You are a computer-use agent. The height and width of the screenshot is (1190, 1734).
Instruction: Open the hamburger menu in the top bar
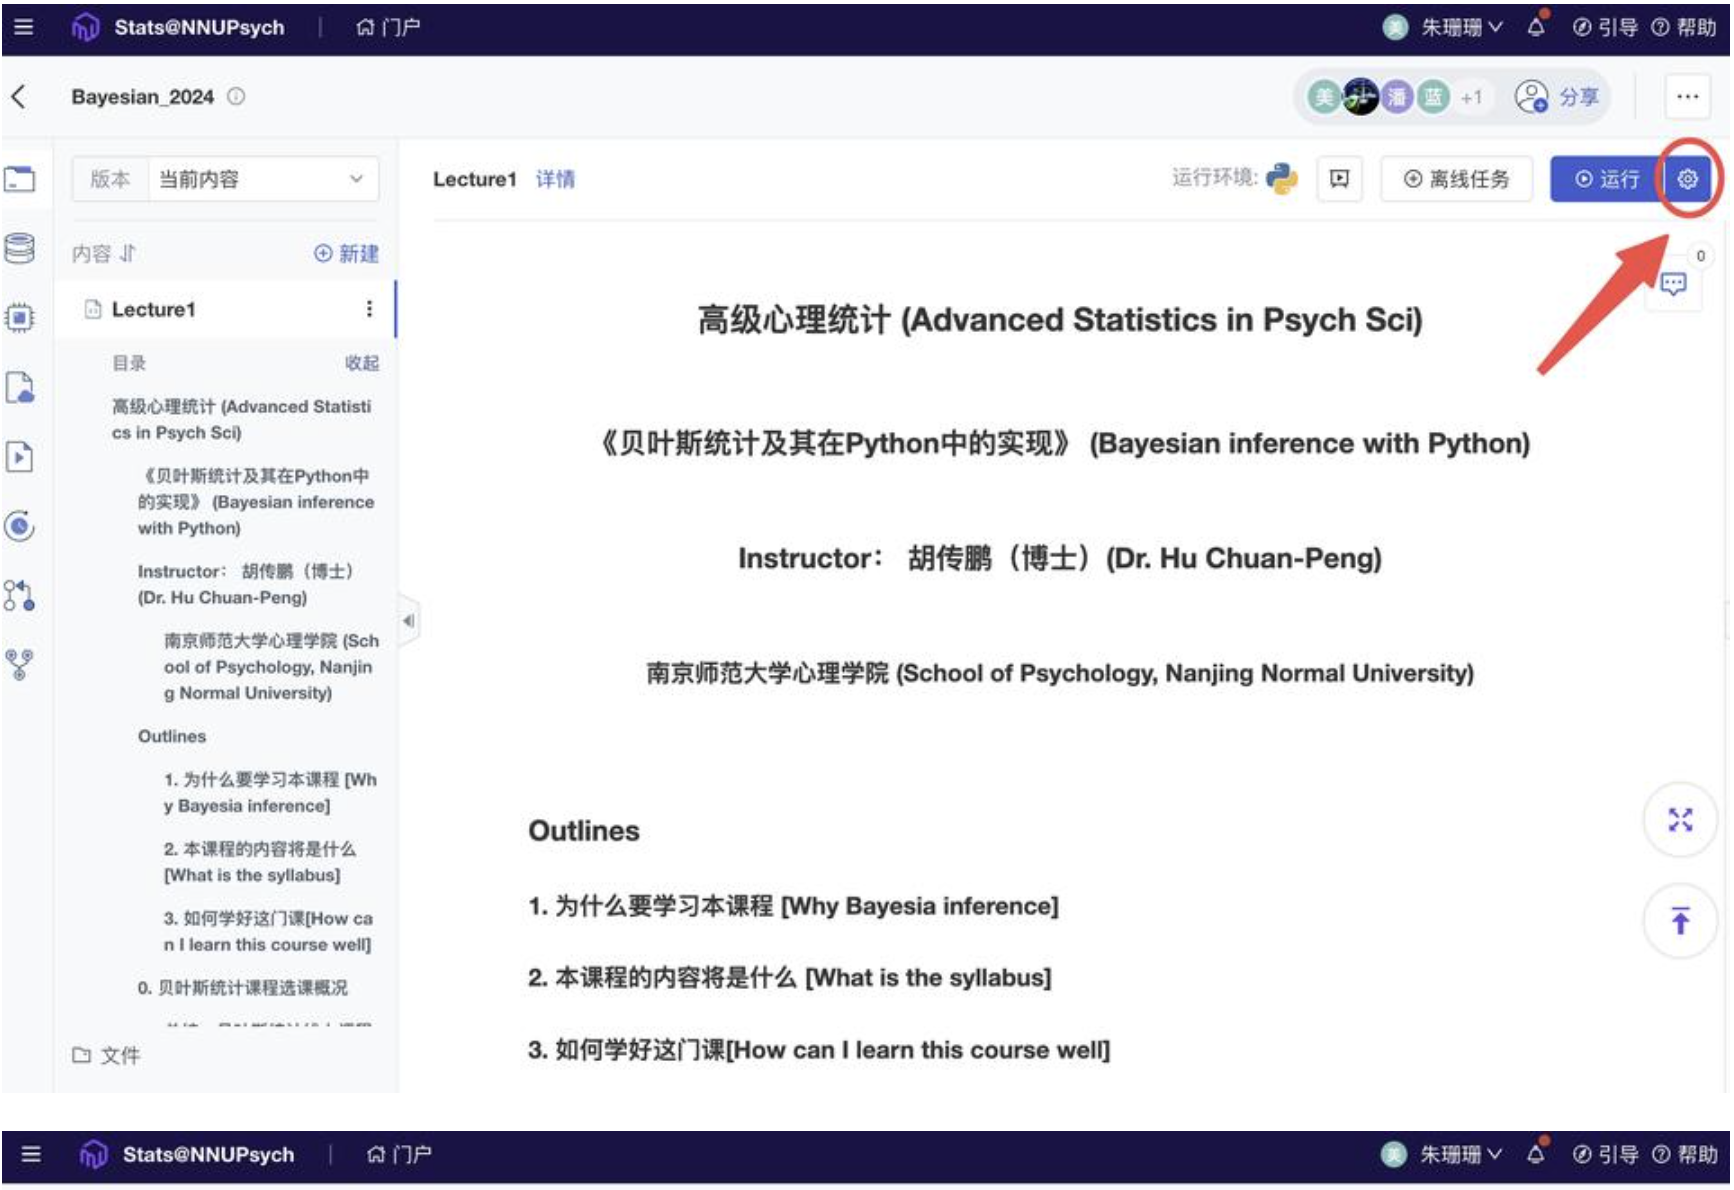(x=24, y=27)
